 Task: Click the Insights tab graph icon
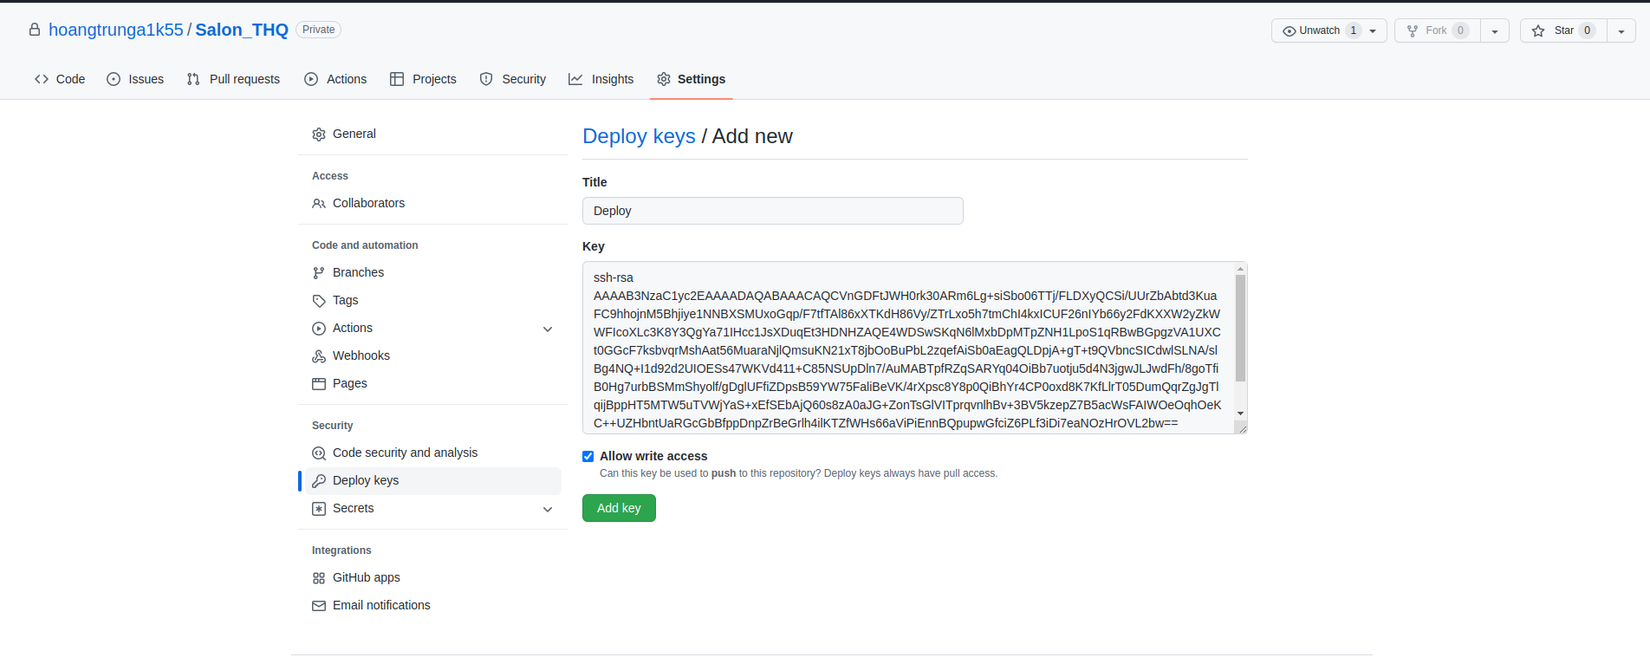click(576, 79)
